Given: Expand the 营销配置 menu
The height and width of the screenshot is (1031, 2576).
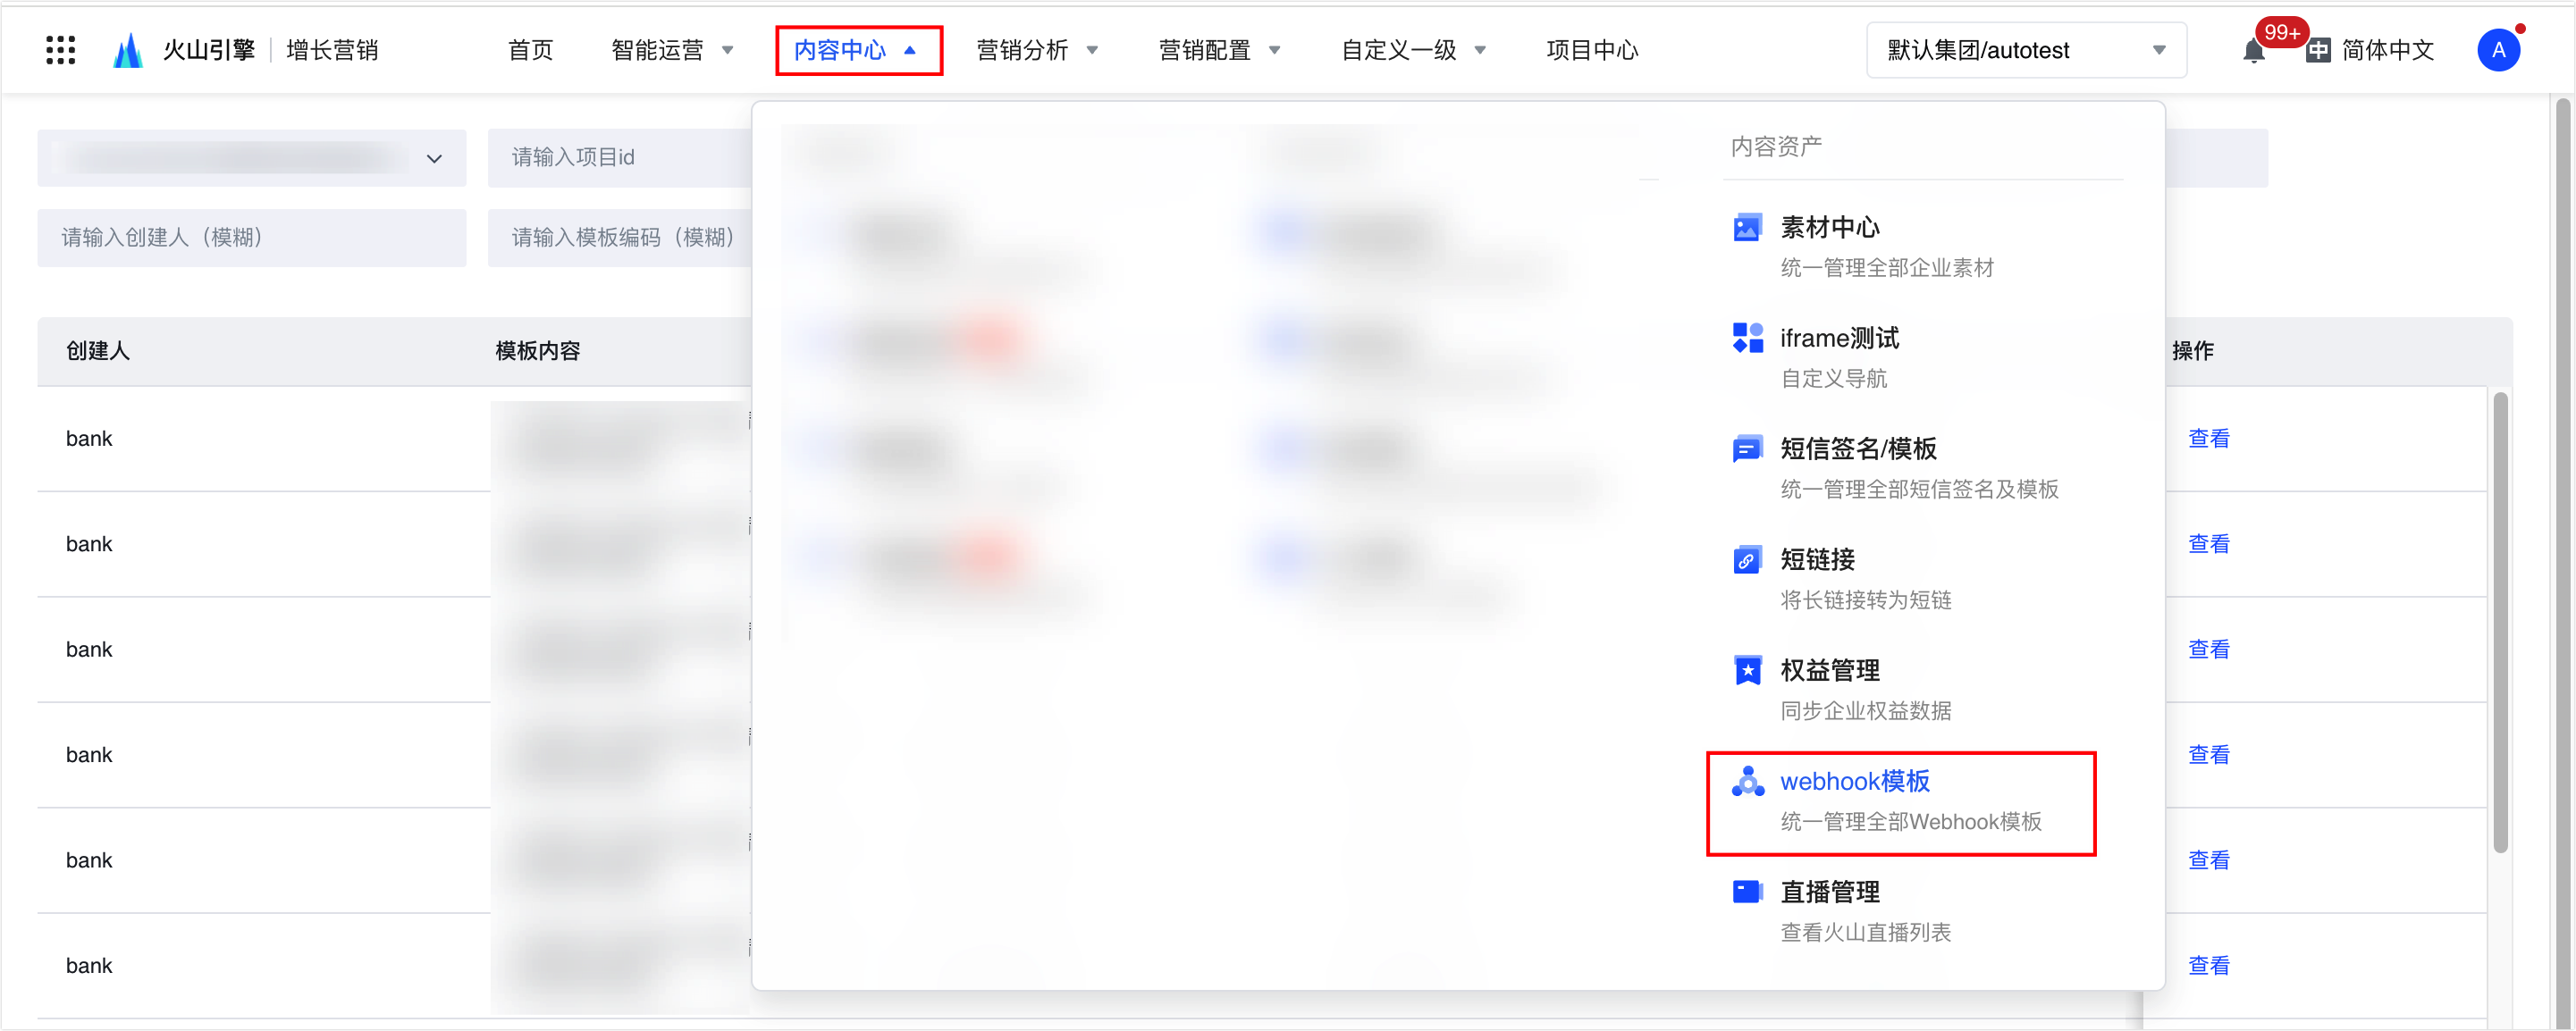Looking at the screenshot, I should point(1219,50).
